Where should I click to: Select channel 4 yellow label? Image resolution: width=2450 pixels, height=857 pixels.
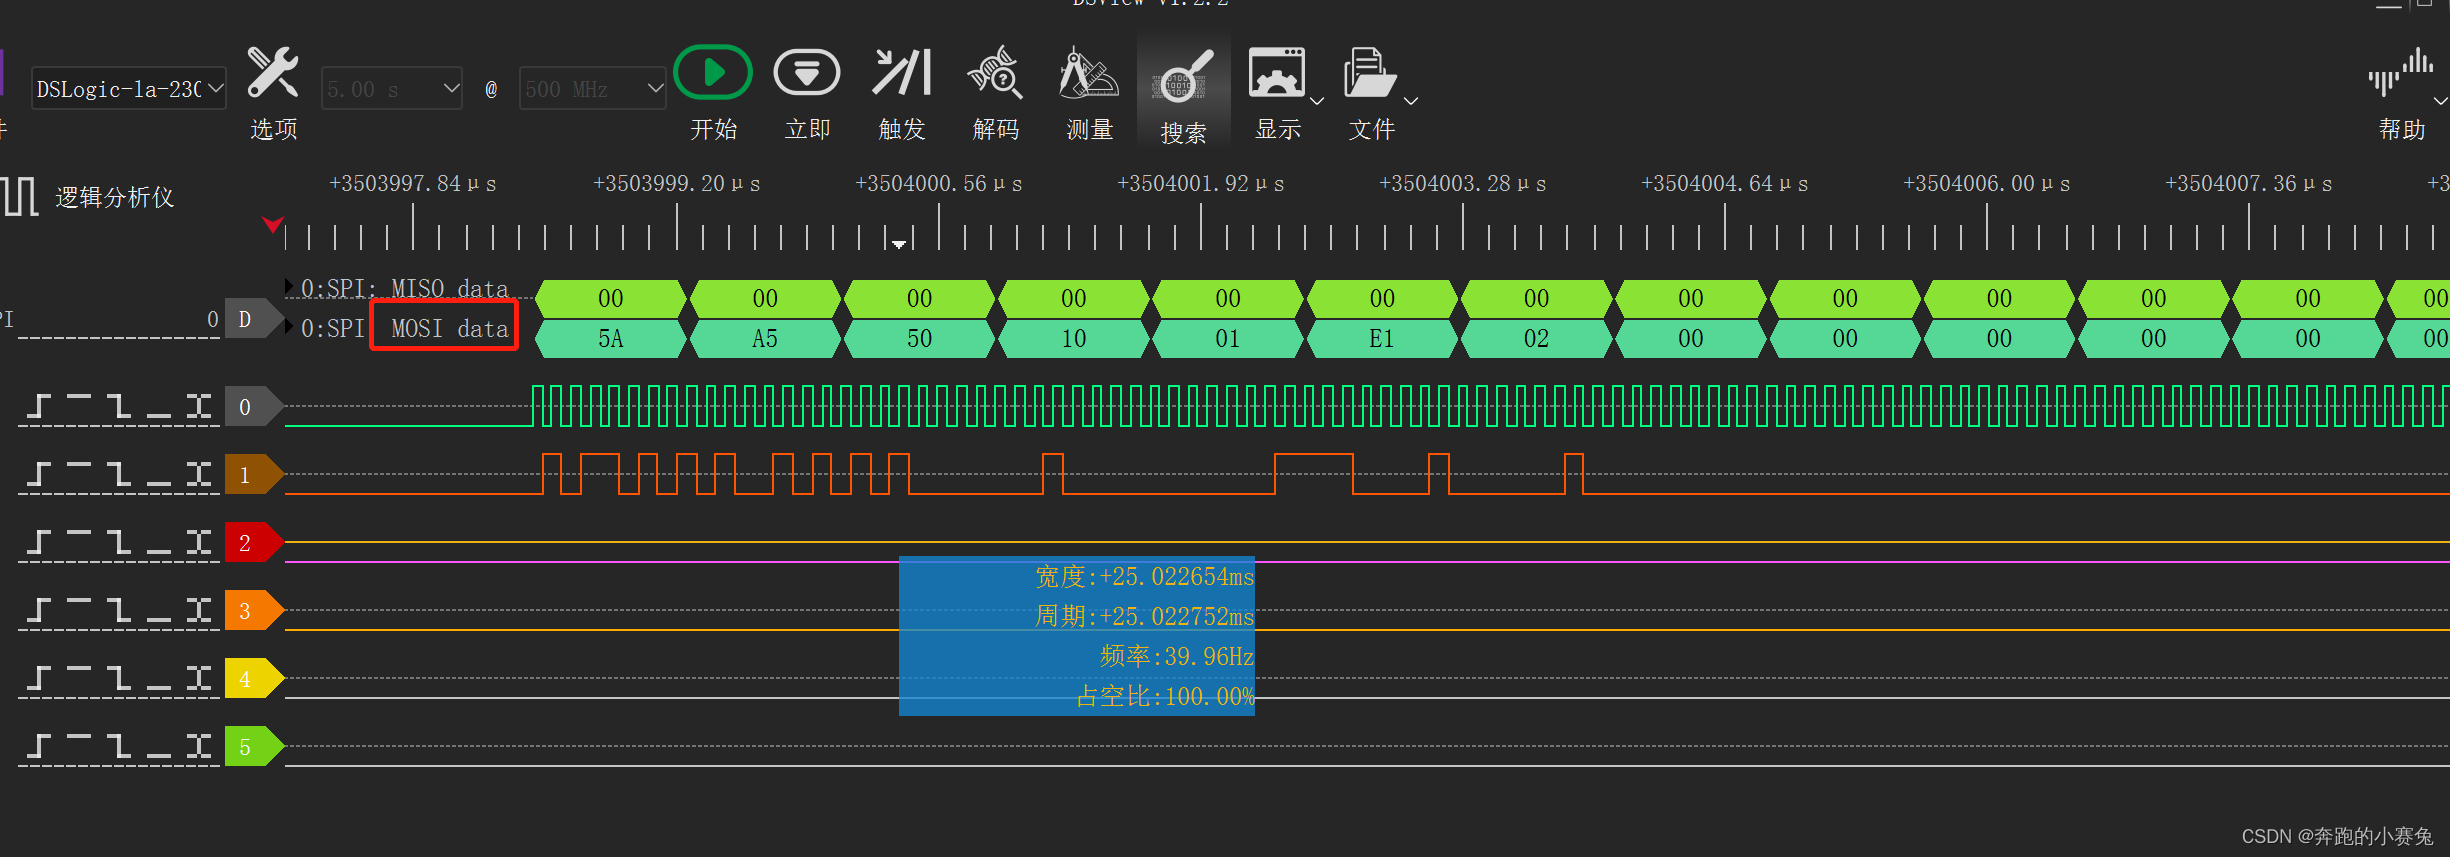coord(253,679)
